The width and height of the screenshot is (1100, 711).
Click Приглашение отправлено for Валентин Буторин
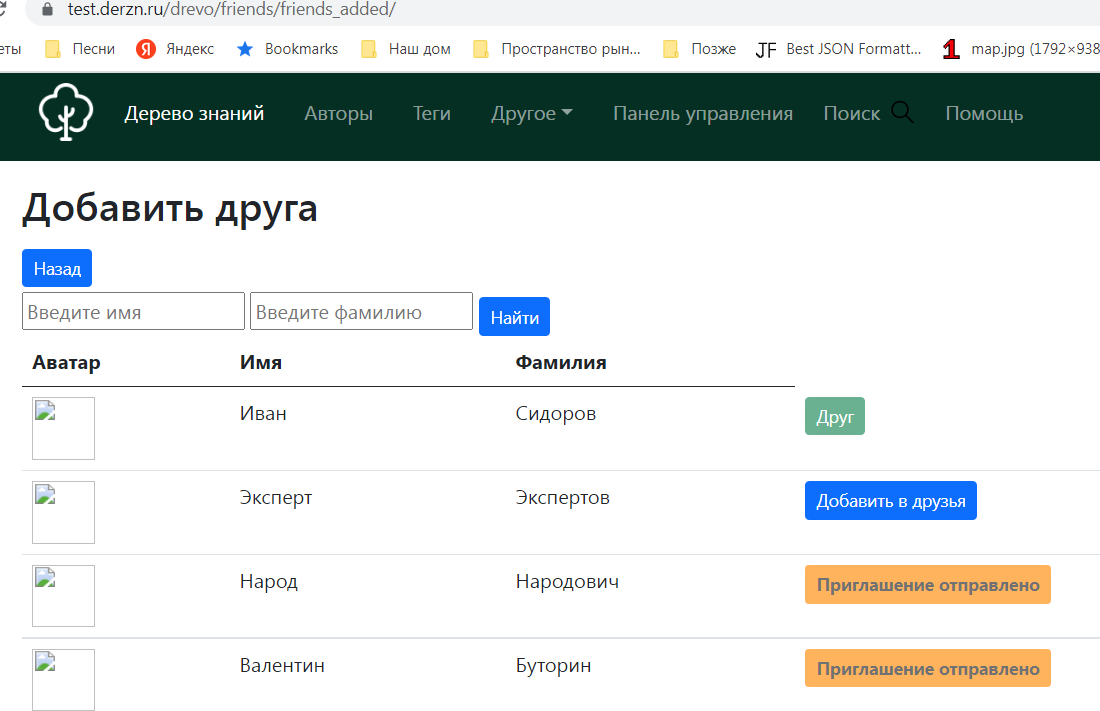point(927,668)
